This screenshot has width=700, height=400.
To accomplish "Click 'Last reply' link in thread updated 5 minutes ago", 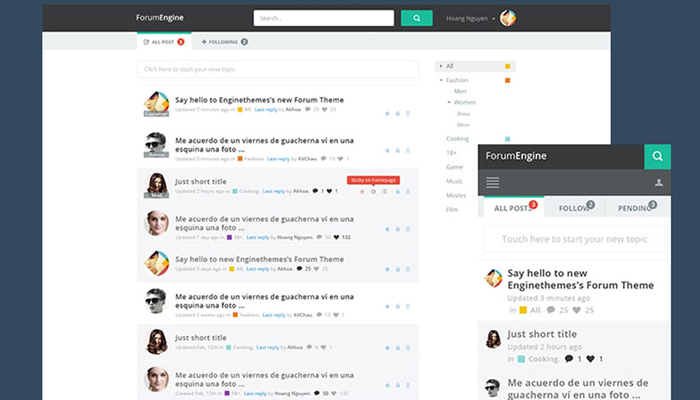I will [x=278, y=158].
